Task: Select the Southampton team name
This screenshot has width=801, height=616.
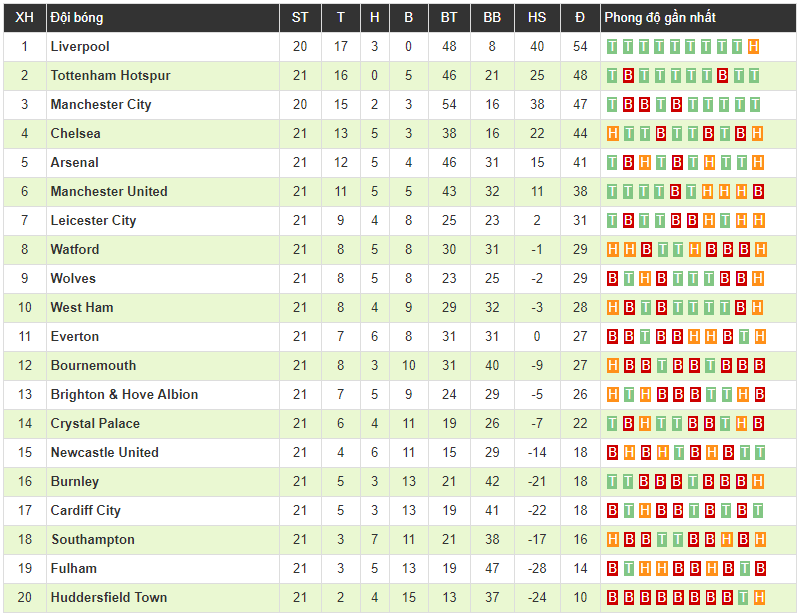Action: [x=92, y=540]
